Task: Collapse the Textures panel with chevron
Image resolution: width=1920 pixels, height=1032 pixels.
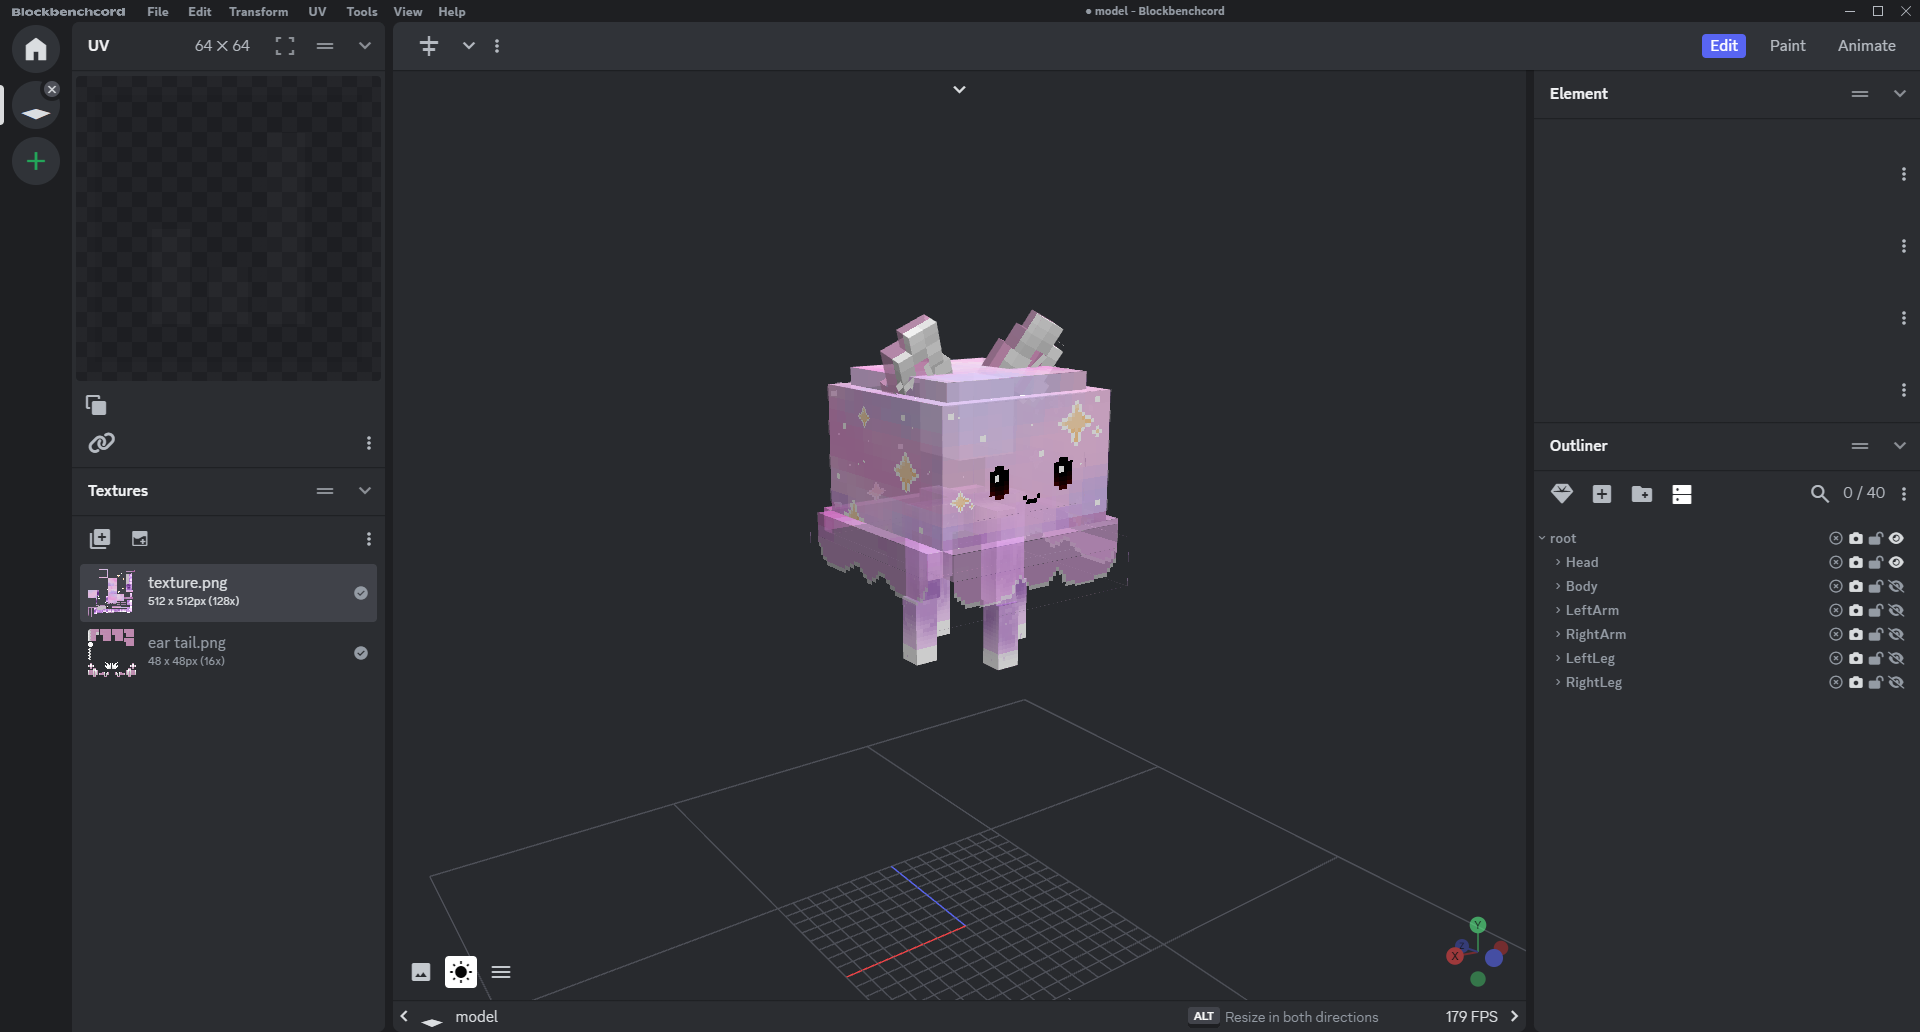Action: pyautogui.click(x=365, y=491)
